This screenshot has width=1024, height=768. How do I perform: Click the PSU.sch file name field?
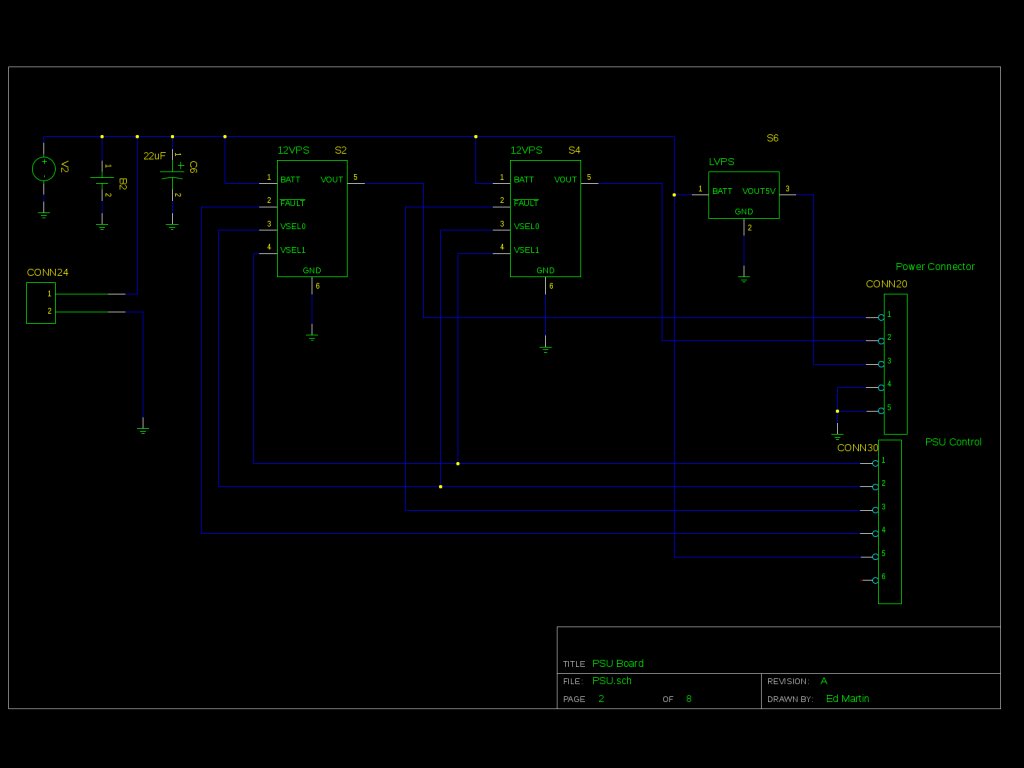click(612, 681)
